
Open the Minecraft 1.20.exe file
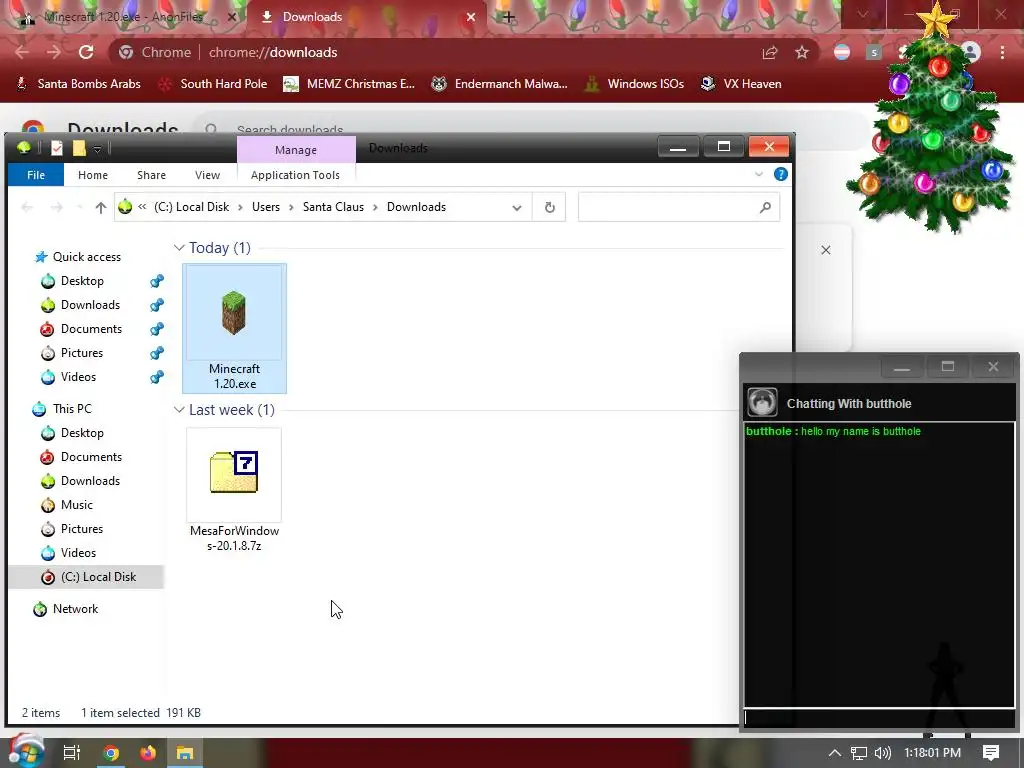point(234,328)
